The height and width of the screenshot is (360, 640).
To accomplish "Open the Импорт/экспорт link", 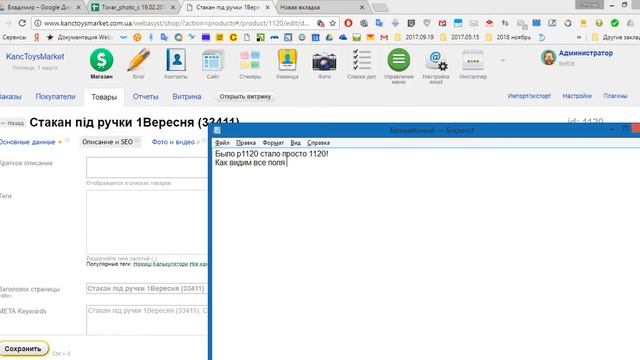I will pyautogui.click(x=529, y=96).
